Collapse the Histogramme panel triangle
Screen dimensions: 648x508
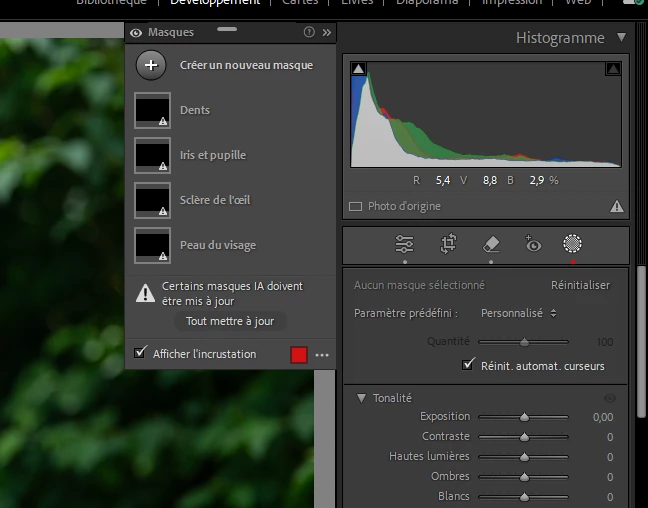click(622, 38)
